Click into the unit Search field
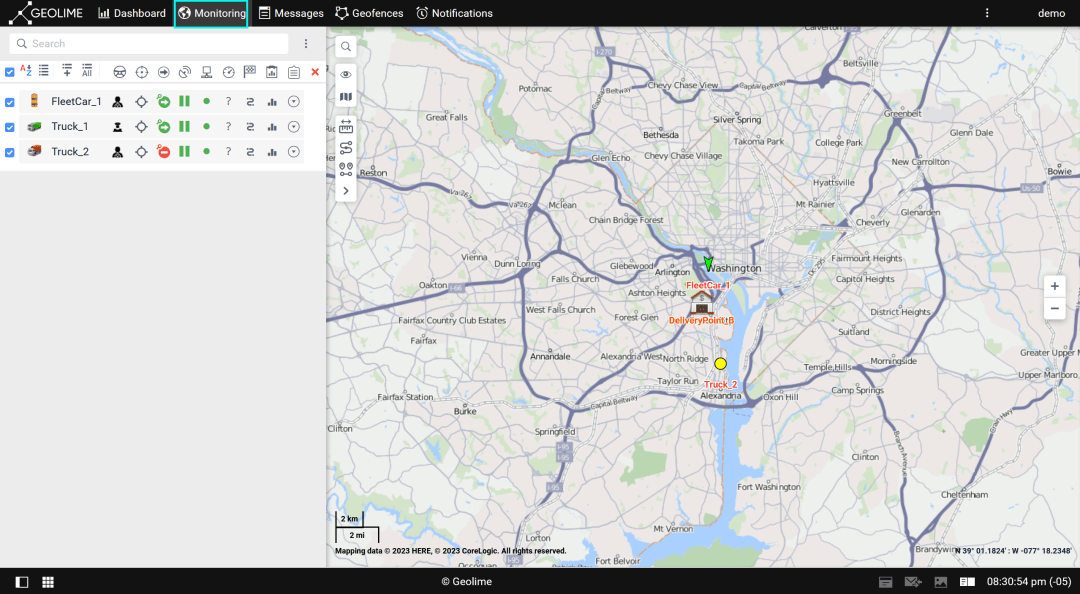Image resolution: width=1080 pixels, height=594 pixels. pyautogui.click(x=149, y=43)
